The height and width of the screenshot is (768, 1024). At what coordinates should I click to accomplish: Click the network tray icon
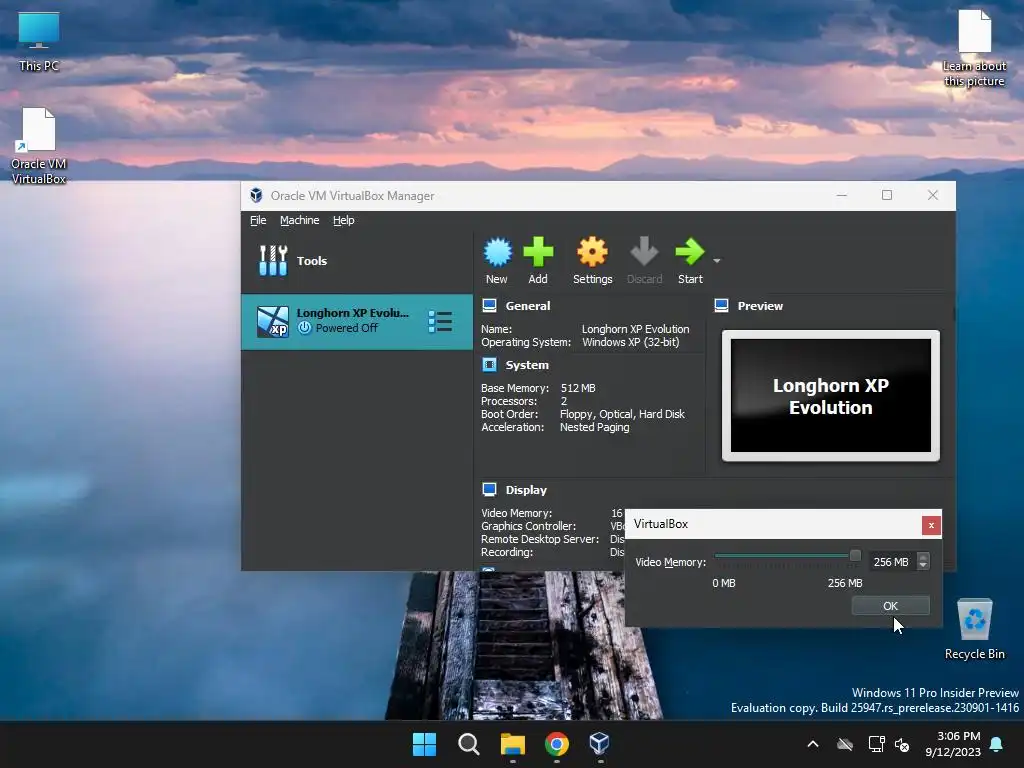click(x=876, y=744)
